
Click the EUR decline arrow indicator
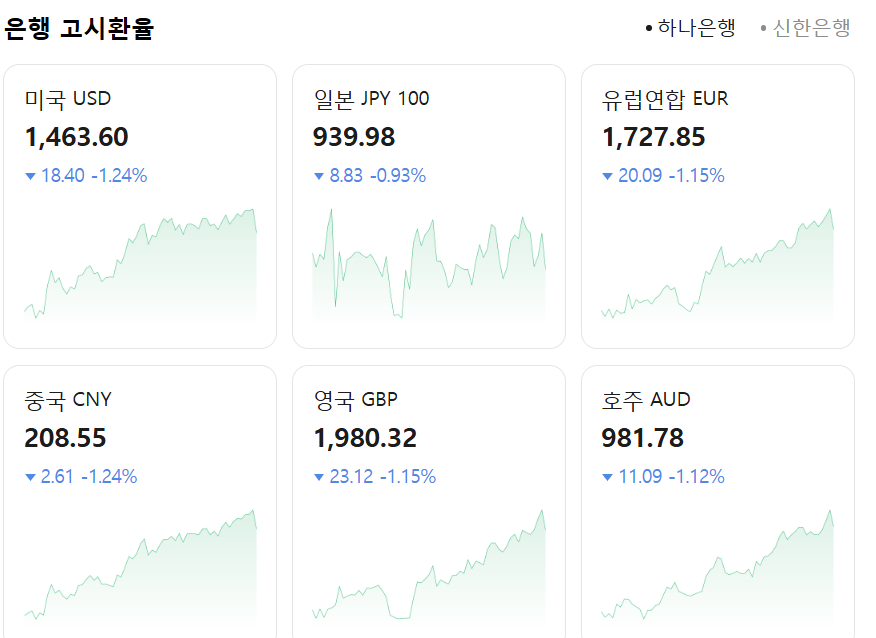[x=608, y=175]
